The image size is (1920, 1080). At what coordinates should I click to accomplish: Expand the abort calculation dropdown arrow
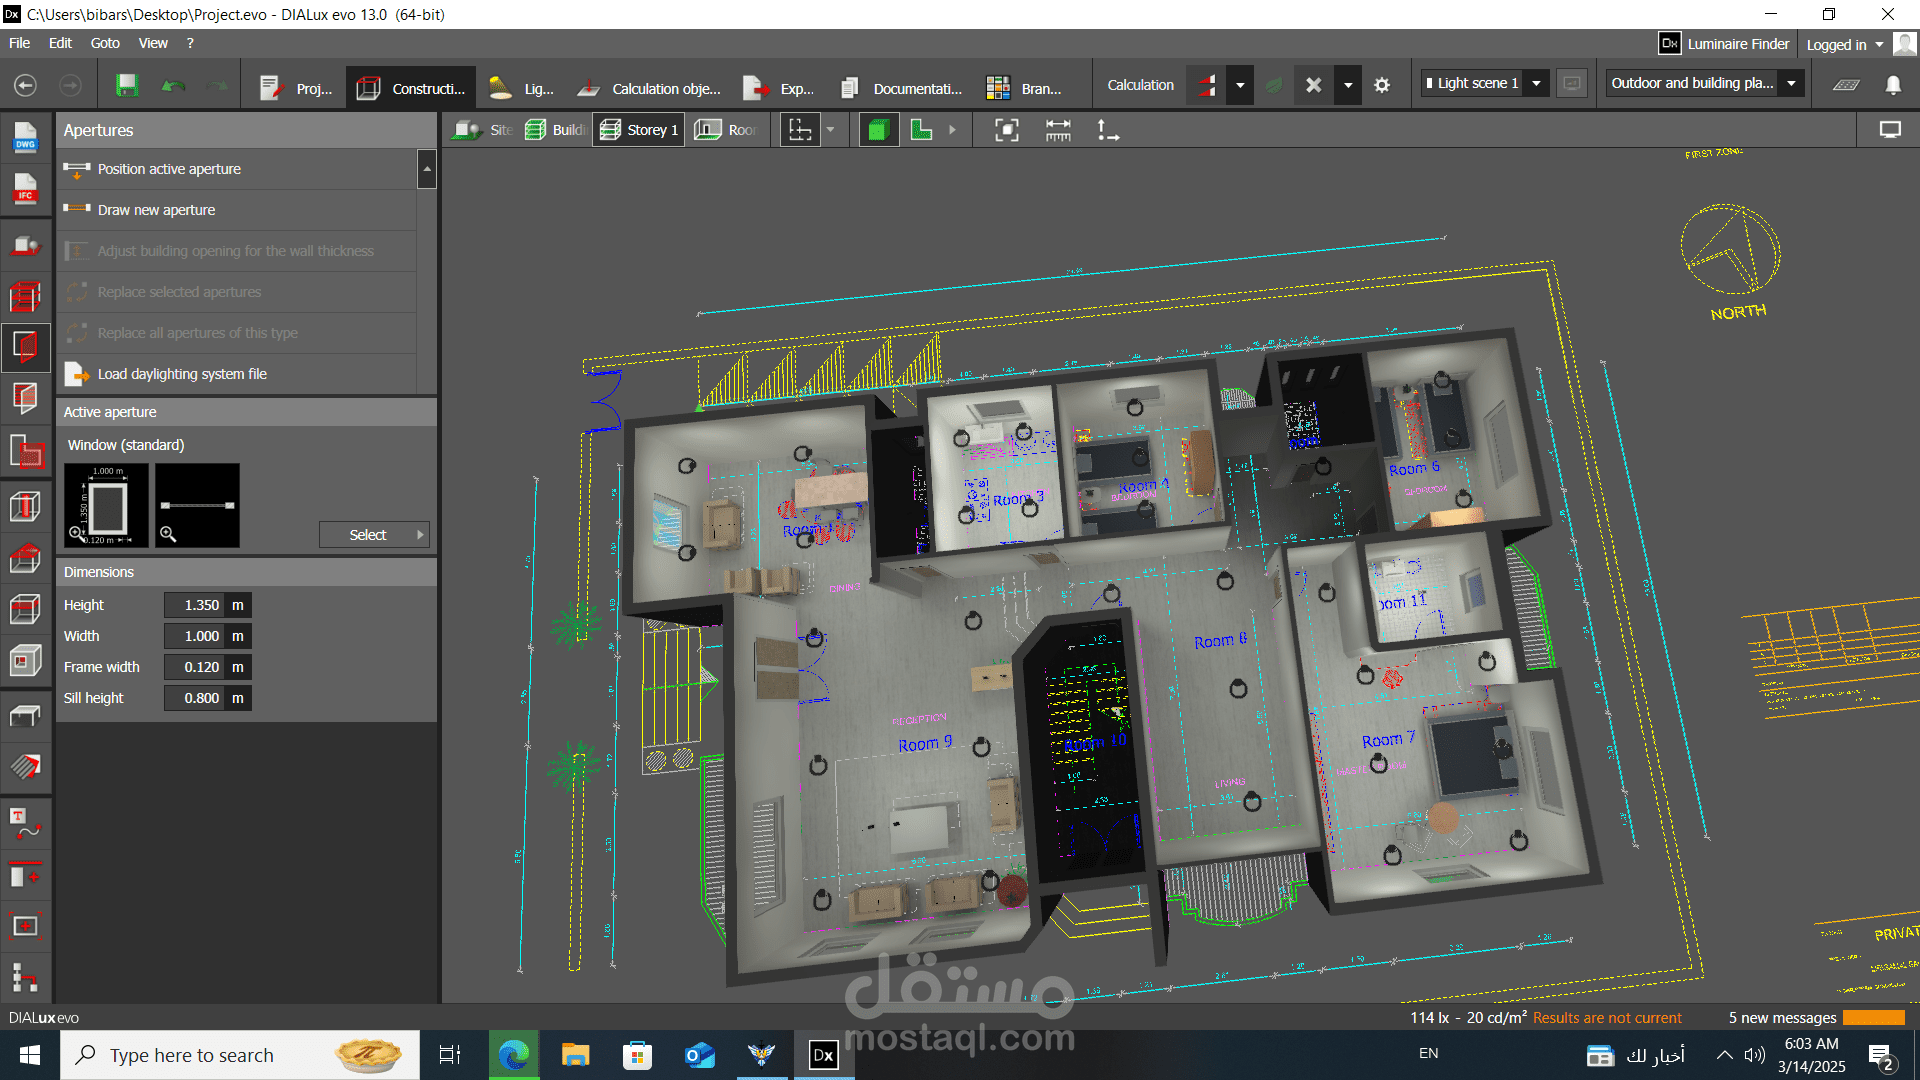pyautogui.click(x=1348, y=85)
